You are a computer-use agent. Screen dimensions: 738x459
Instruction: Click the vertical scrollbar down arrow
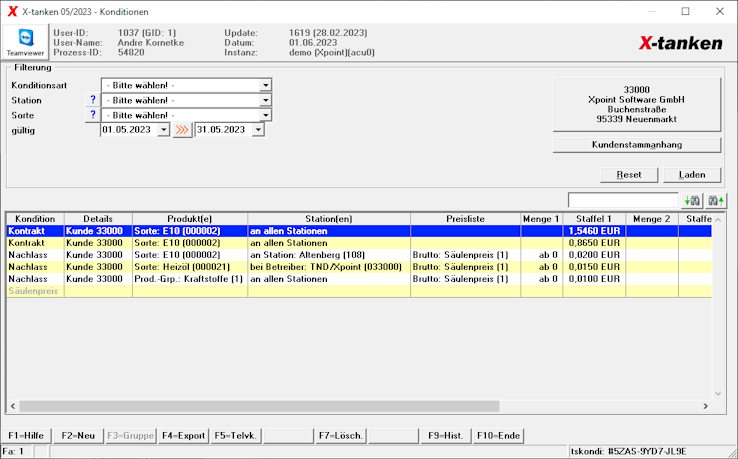pos(718,394)
